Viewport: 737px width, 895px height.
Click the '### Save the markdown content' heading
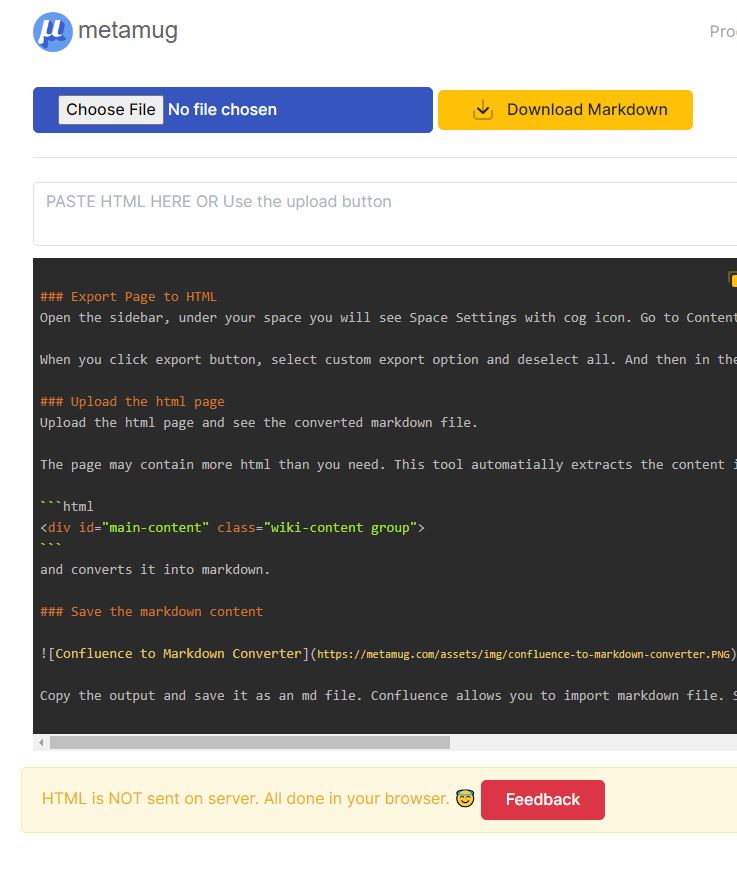152,612
